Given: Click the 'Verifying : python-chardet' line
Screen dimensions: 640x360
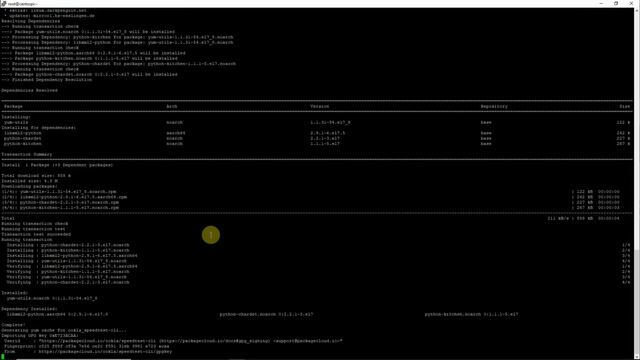Looking at the screenshot, I should [68, 282].
